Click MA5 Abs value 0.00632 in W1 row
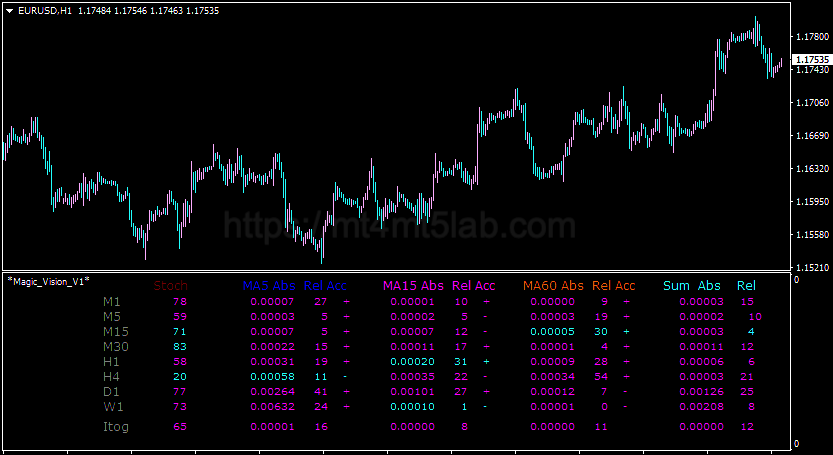 click(273, 407)
